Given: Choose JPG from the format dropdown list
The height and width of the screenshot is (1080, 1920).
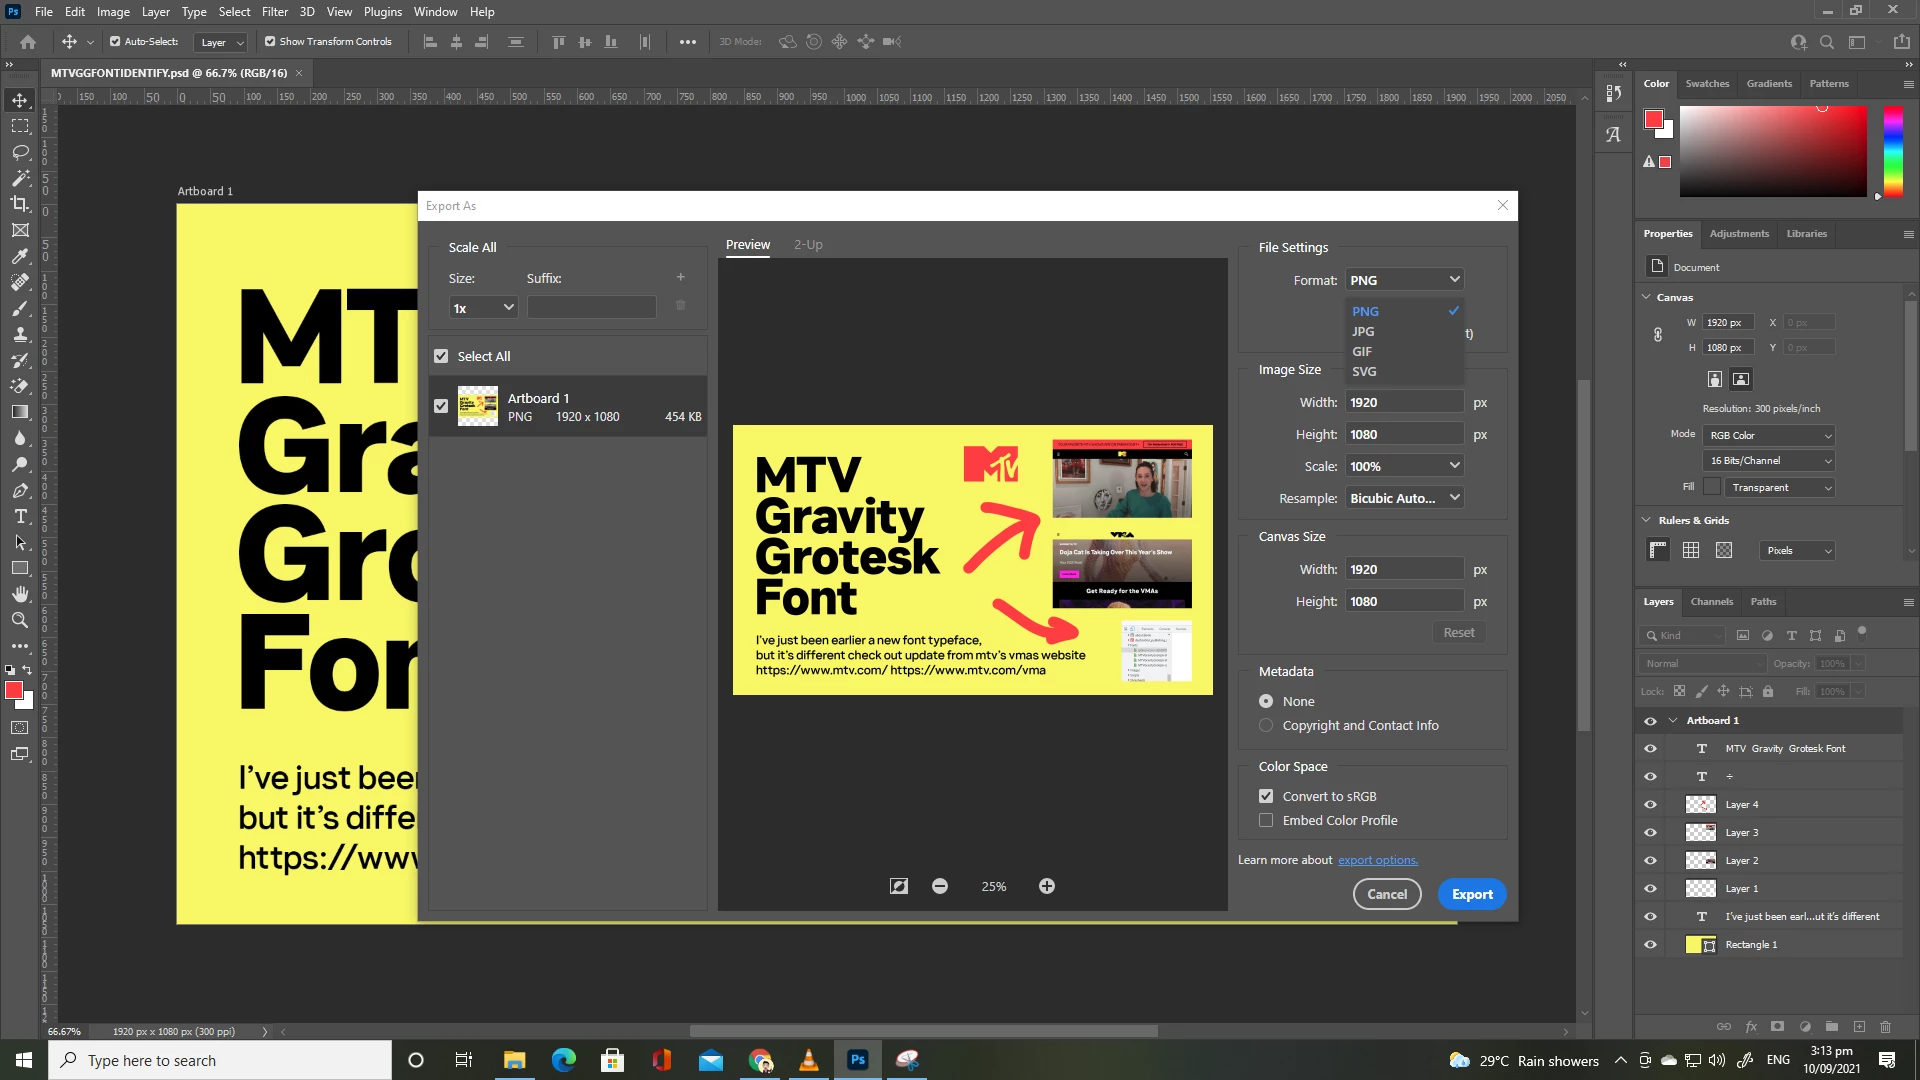Looking at the screenshot, I should click(x=1363, y=332).
